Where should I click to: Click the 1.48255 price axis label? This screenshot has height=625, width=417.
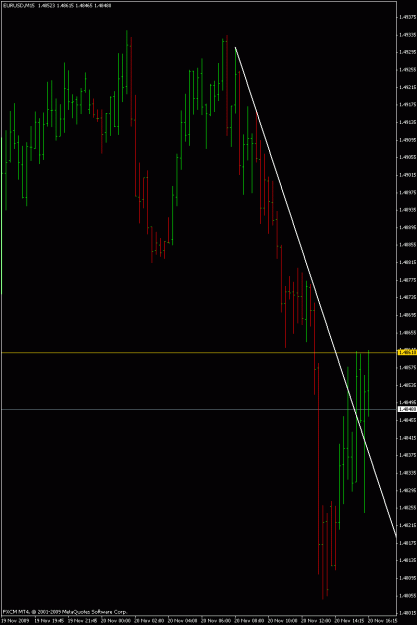[x=407, y=508]
